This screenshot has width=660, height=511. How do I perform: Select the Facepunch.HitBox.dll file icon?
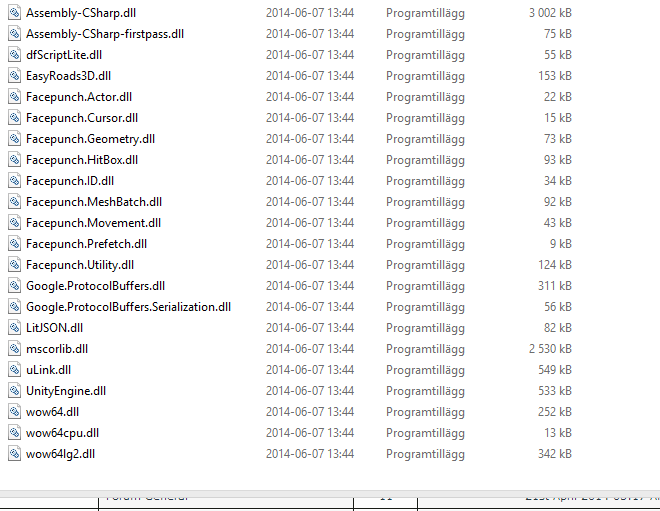(x=14, y=160)
